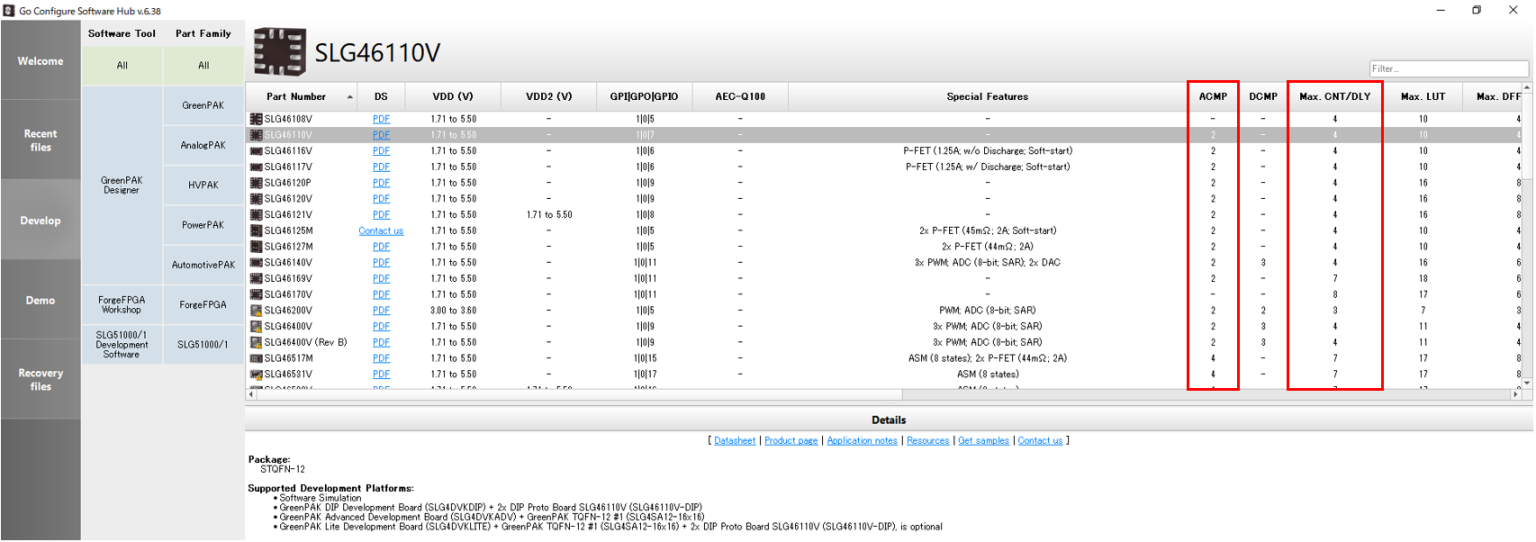Choose the ForgeFPGA Workshop software tool
The image size is (1536, 542).
(121, 305)
